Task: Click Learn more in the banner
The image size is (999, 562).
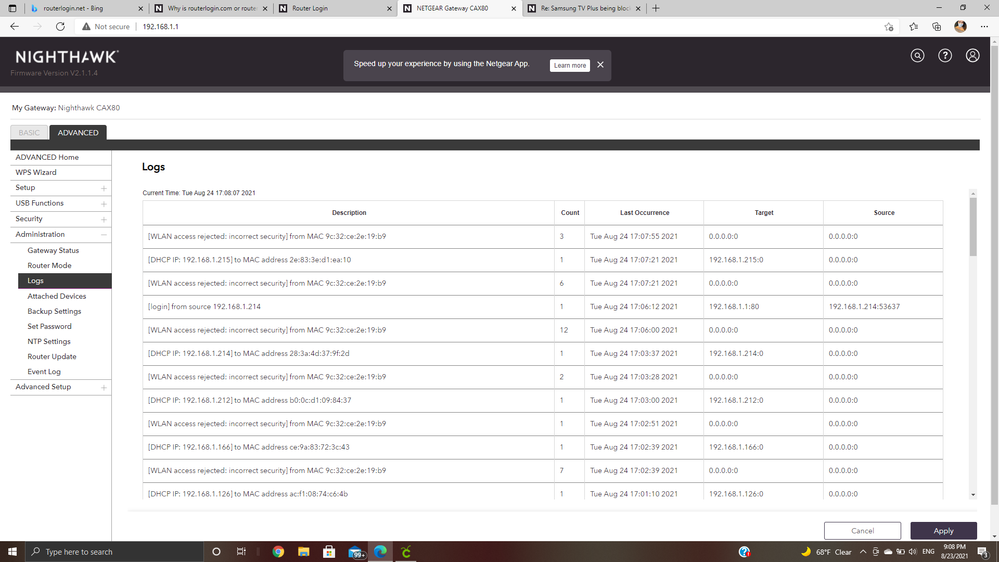Action: 570,66
